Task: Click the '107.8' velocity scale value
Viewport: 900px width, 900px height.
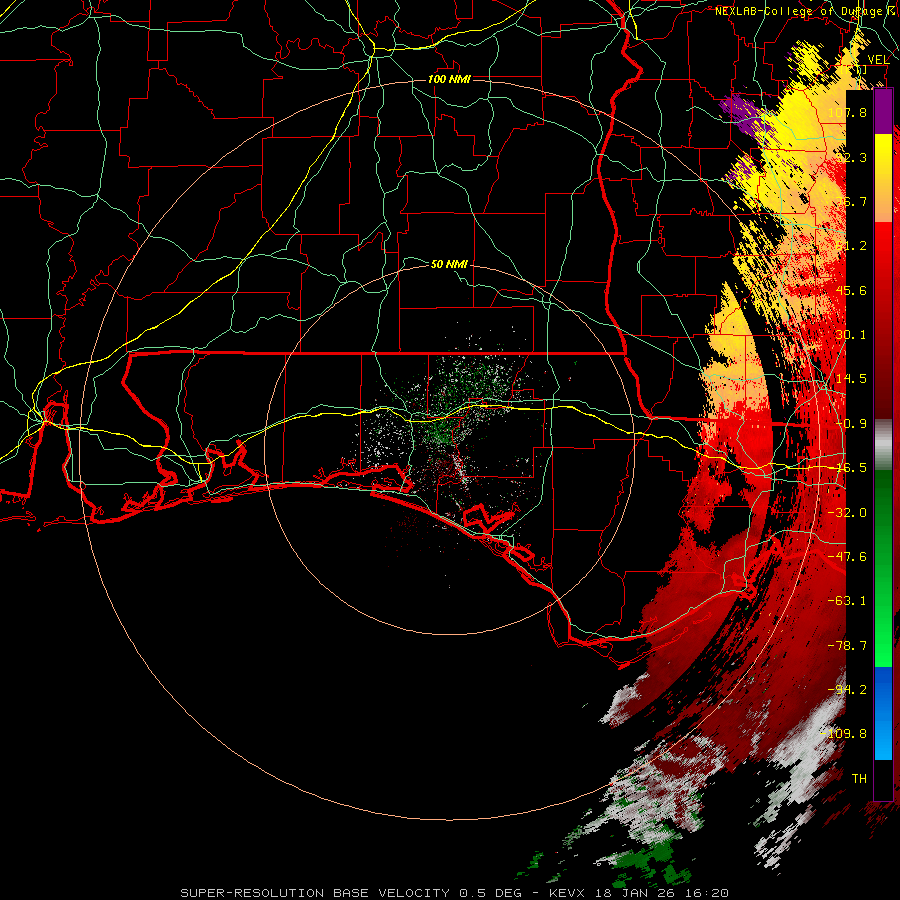Action: 847,112
